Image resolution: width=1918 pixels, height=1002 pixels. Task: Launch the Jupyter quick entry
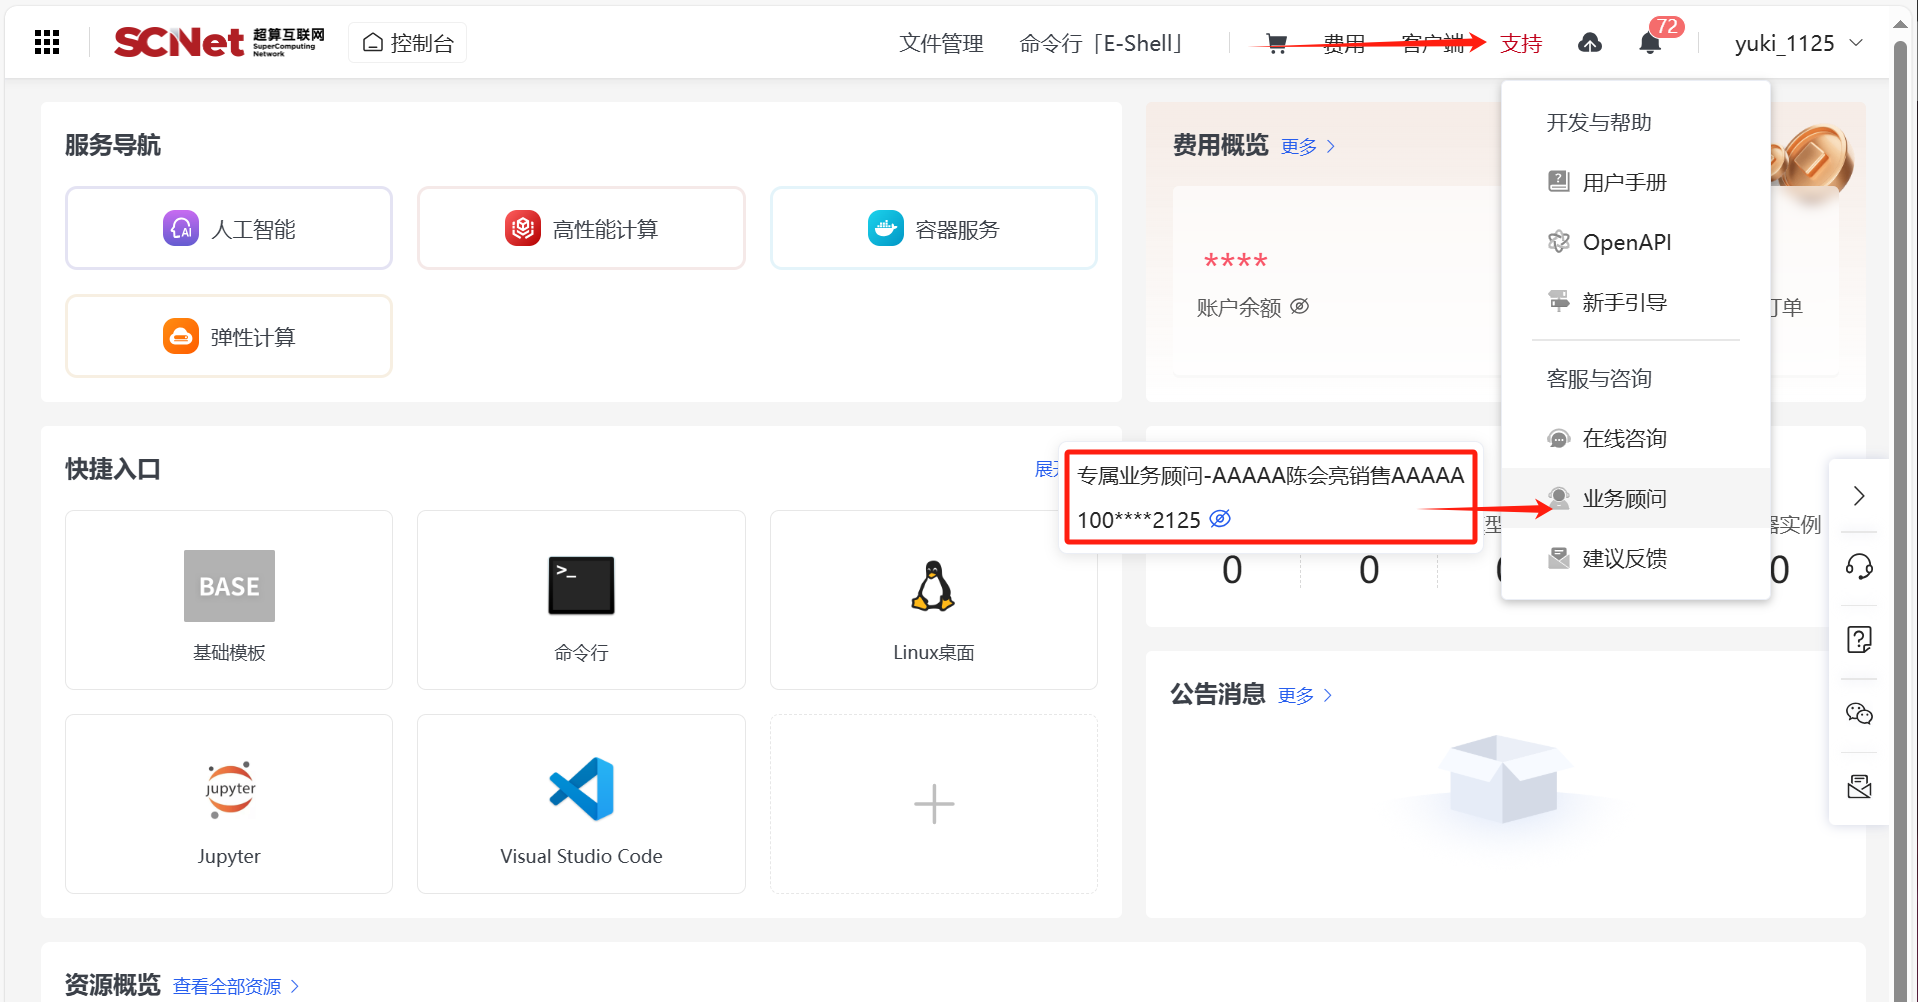(x=229, y=803)
